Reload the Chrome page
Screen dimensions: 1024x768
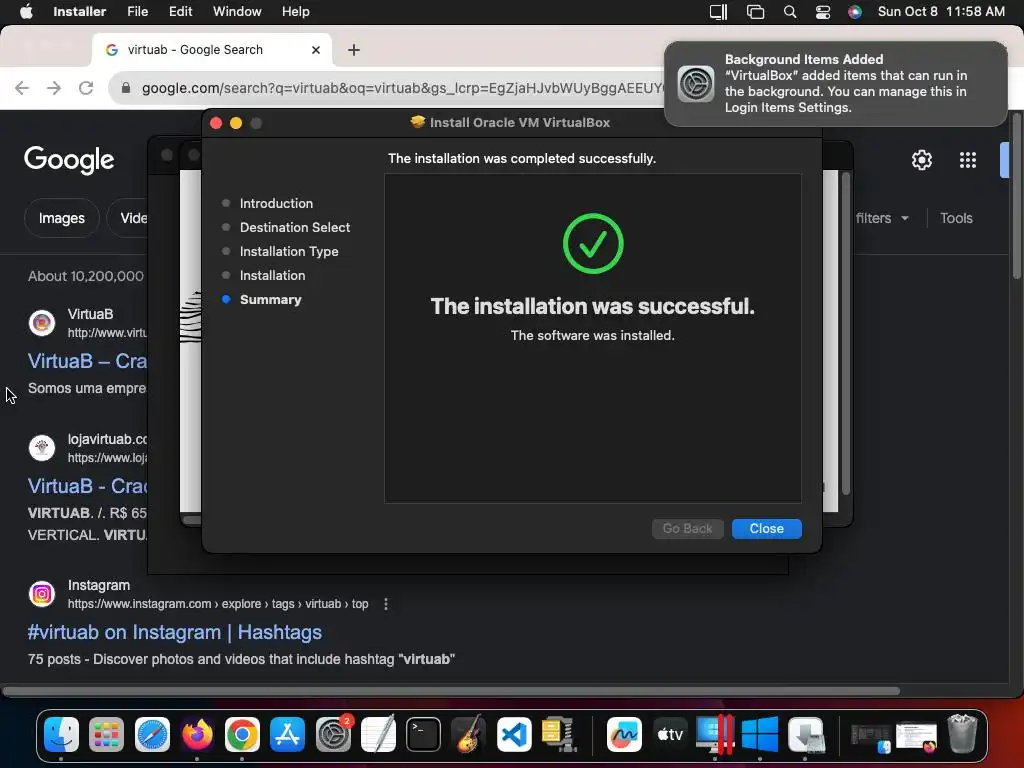[x=86, y=88]
